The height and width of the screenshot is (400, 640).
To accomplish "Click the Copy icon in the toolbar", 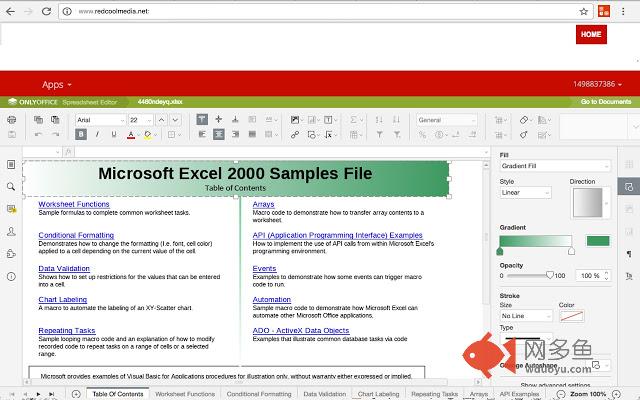I will coord(38,120).
